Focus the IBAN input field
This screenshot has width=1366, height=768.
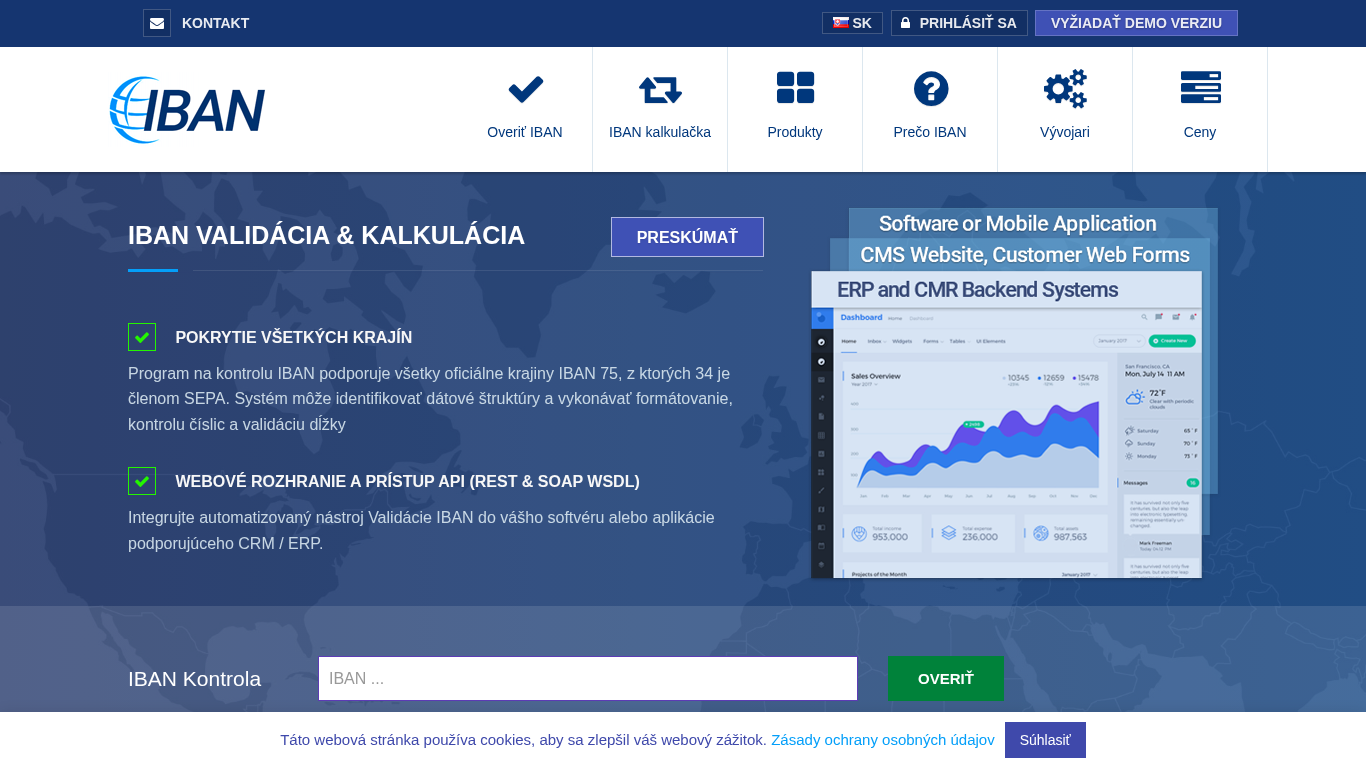pos(588,679)
